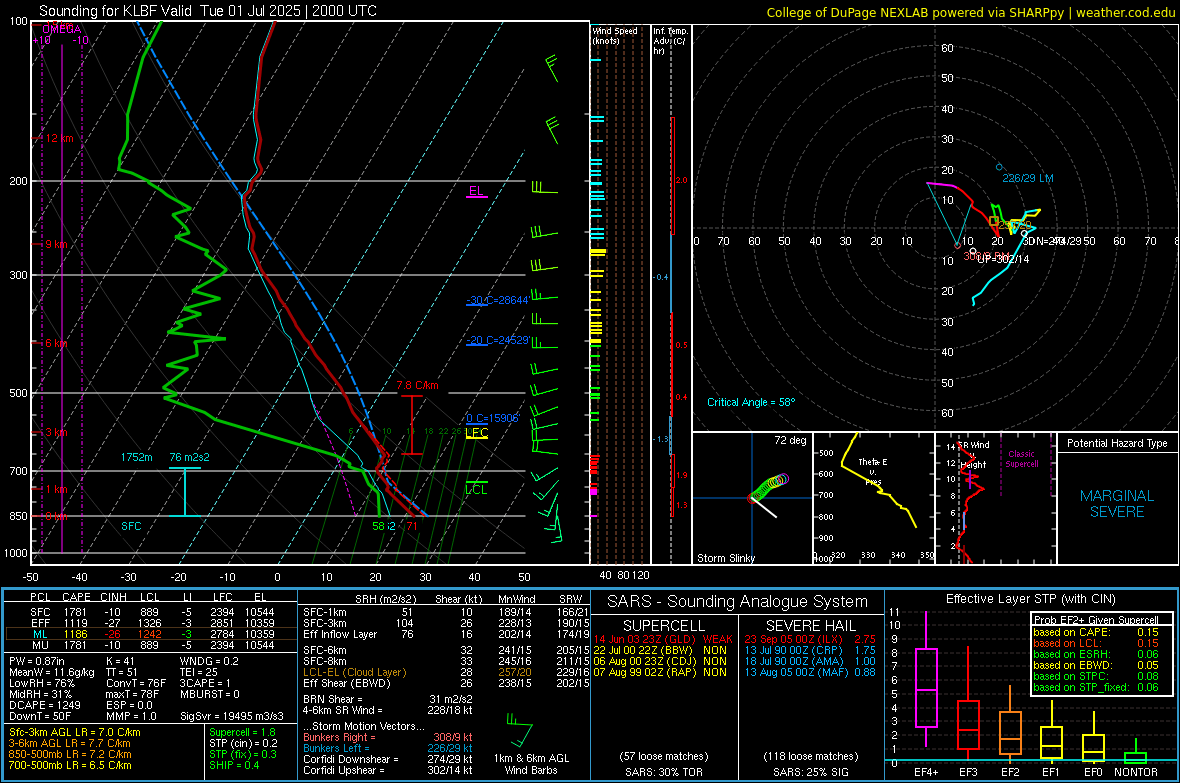Select the '14 Jun 03 23Z (GLD)' supercell analogue

[663, 639]
